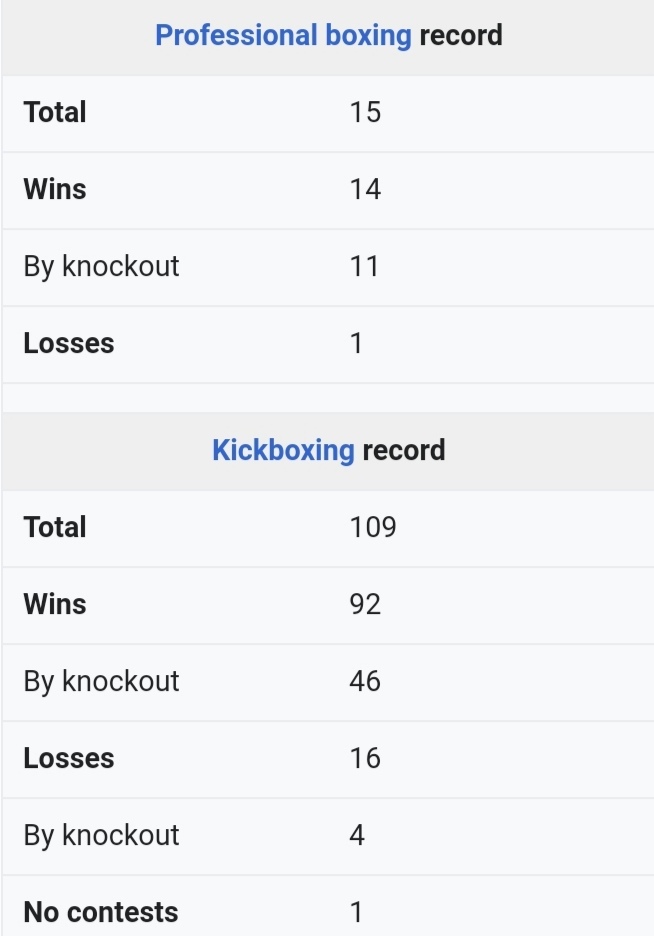The image size is (654, 936).
Task: Click record text in boxing header
Action: coord(461,36)
